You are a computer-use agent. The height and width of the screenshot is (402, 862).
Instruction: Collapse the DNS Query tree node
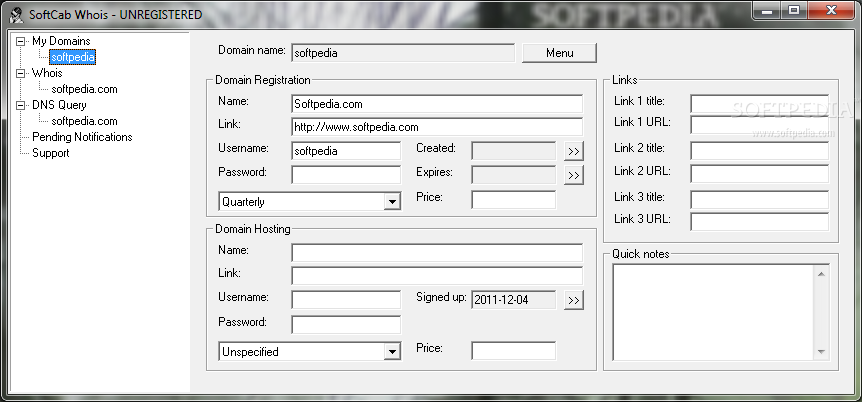point(20,105)
